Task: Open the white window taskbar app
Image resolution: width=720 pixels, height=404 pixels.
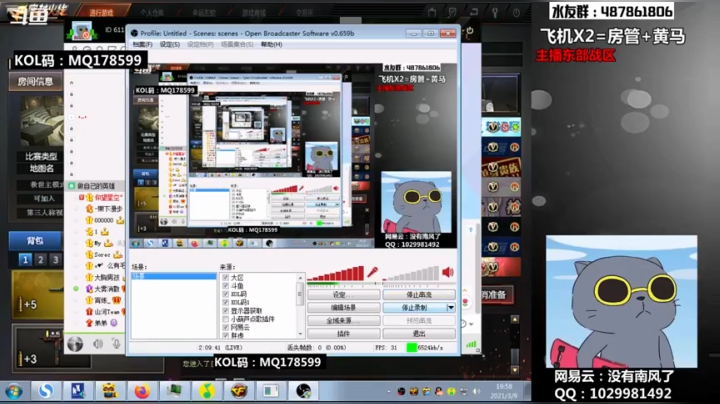Action: pyautogui.click(x=271, y=391)
